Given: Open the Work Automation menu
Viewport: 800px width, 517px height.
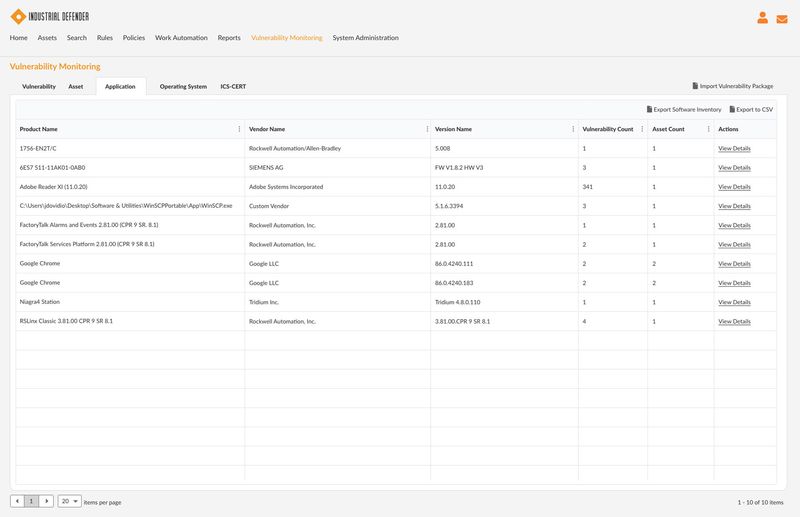Looking at the screenshot, I should 181,38.
